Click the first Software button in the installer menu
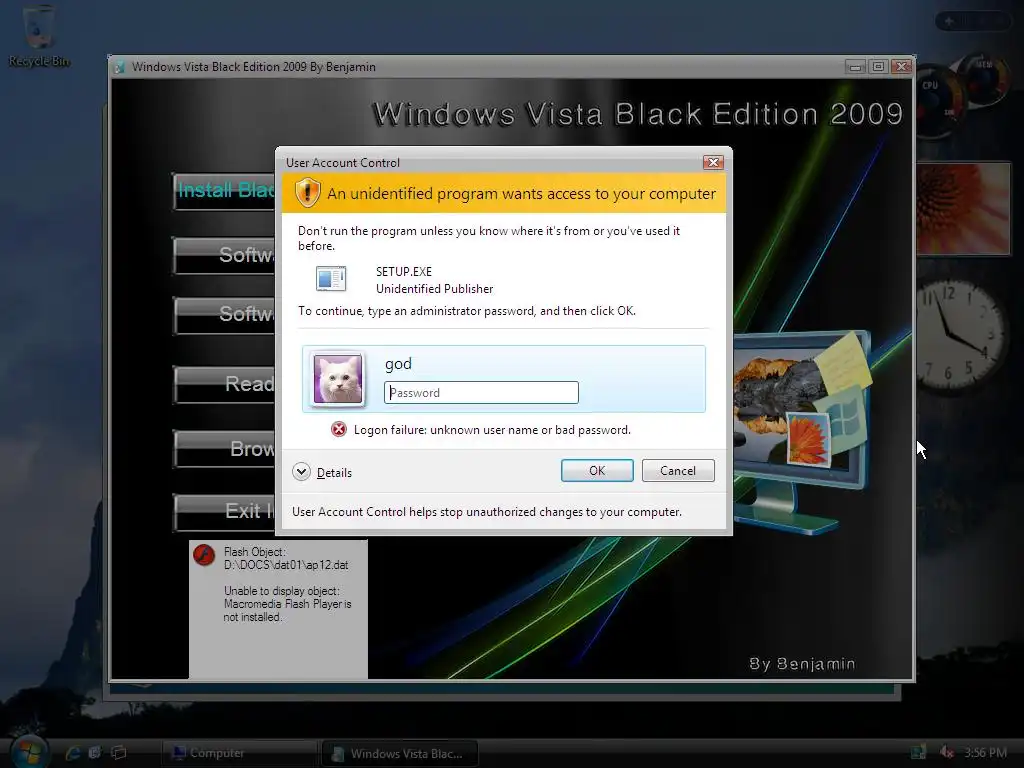The image size is (1024, 768). click(224, 255)
